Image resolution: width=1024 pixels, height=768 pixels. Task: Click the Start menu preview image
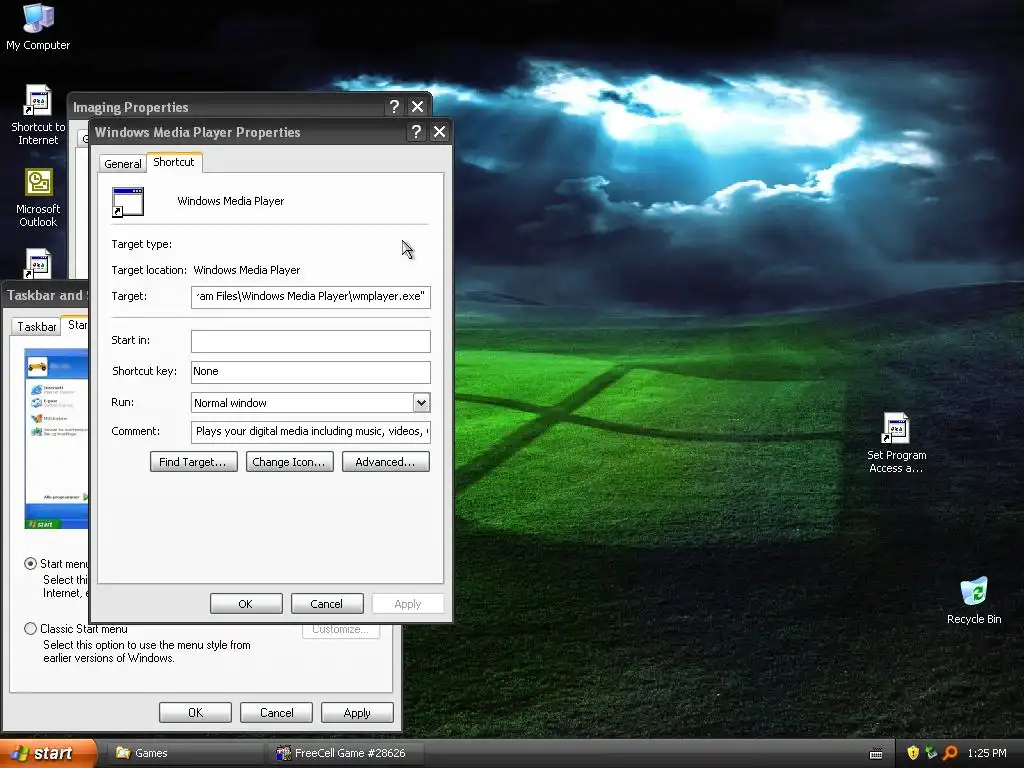point(56,438)
